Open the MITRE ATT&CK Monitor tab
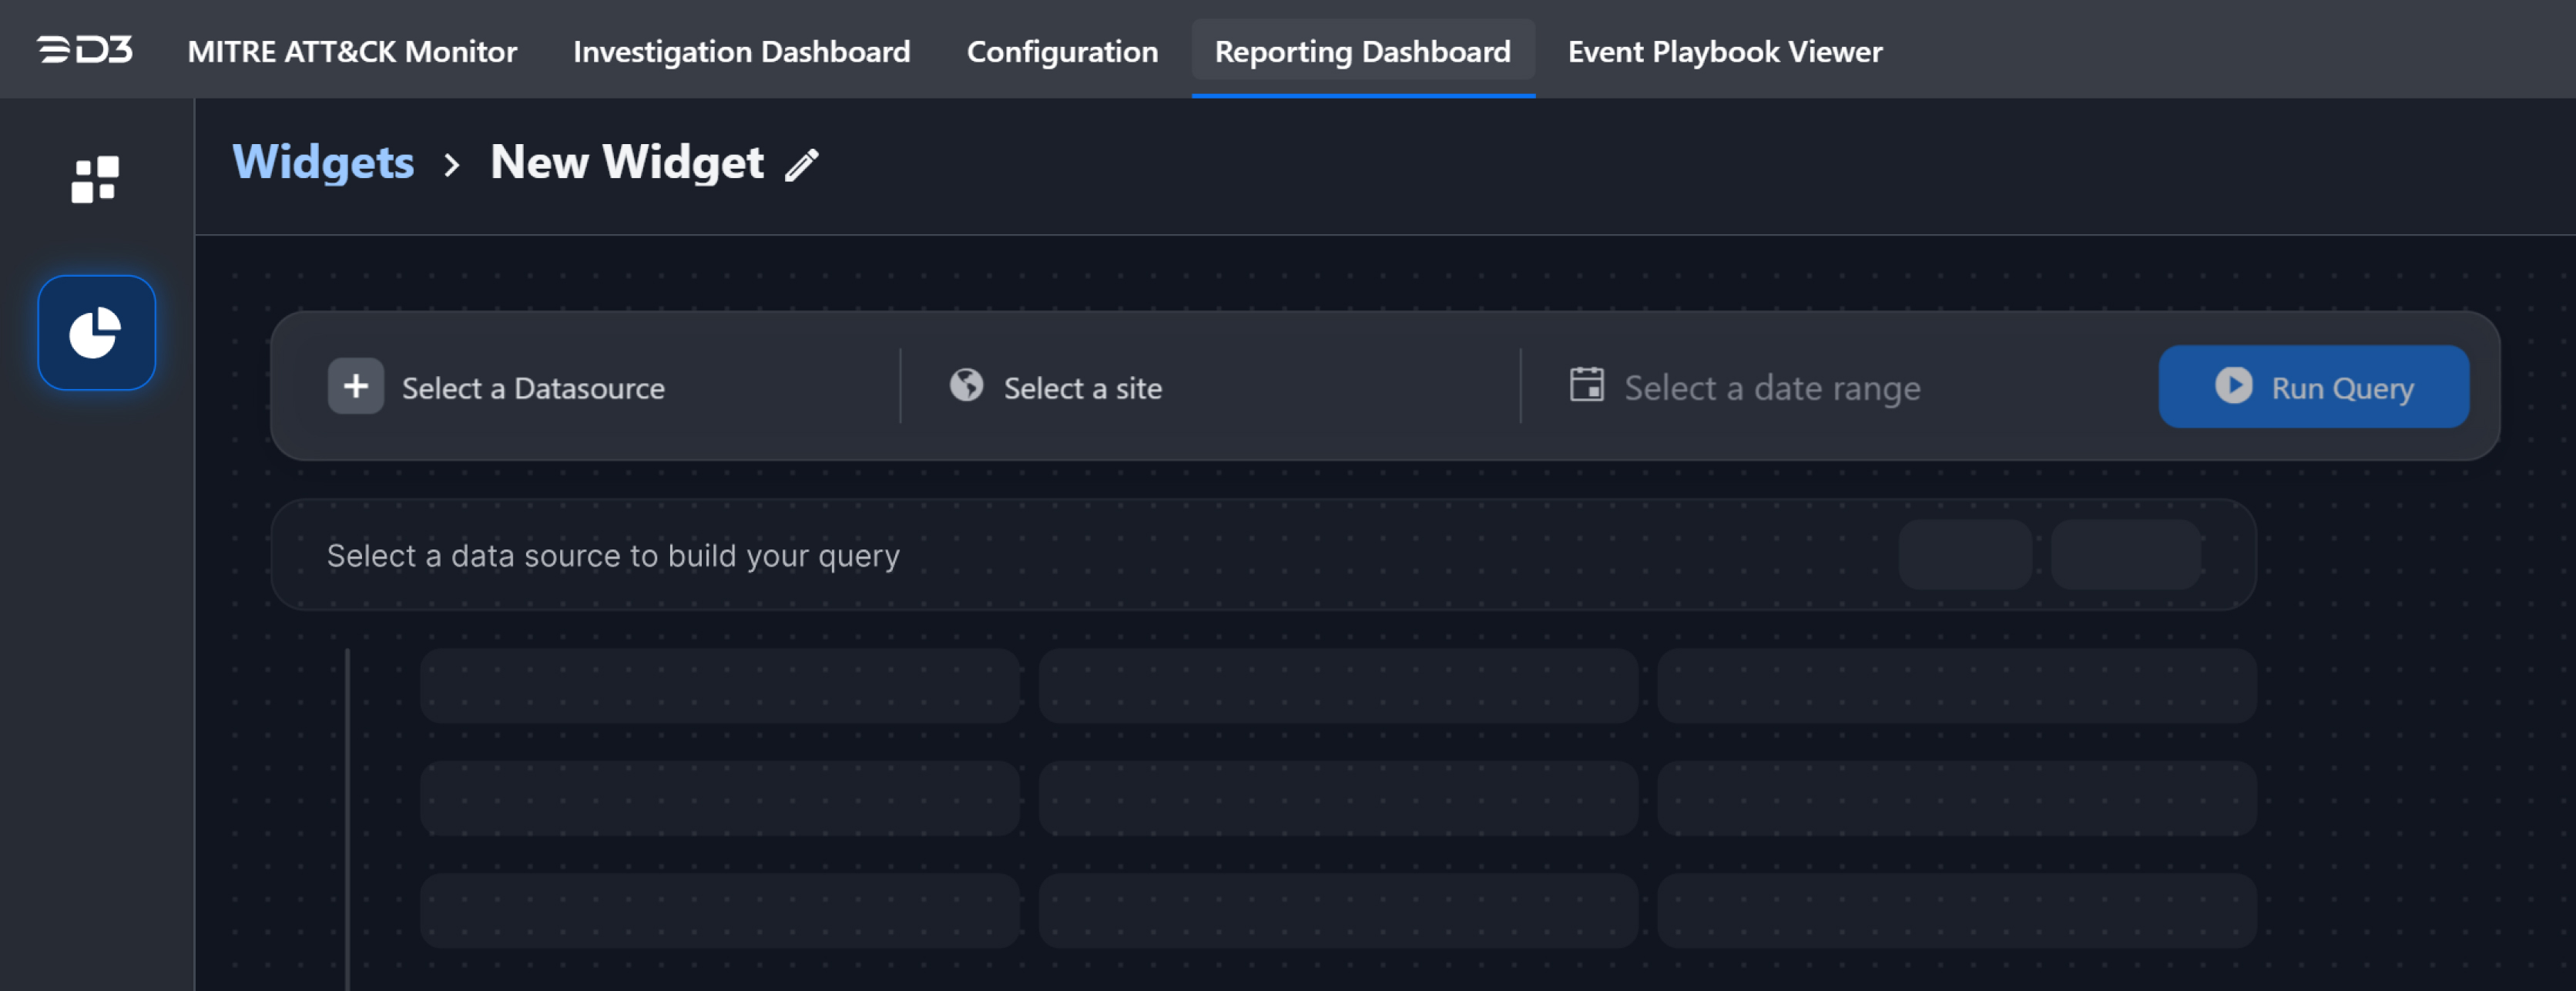Image resolution: width=2576 pixels, height=991 pixels. [351, 51]
